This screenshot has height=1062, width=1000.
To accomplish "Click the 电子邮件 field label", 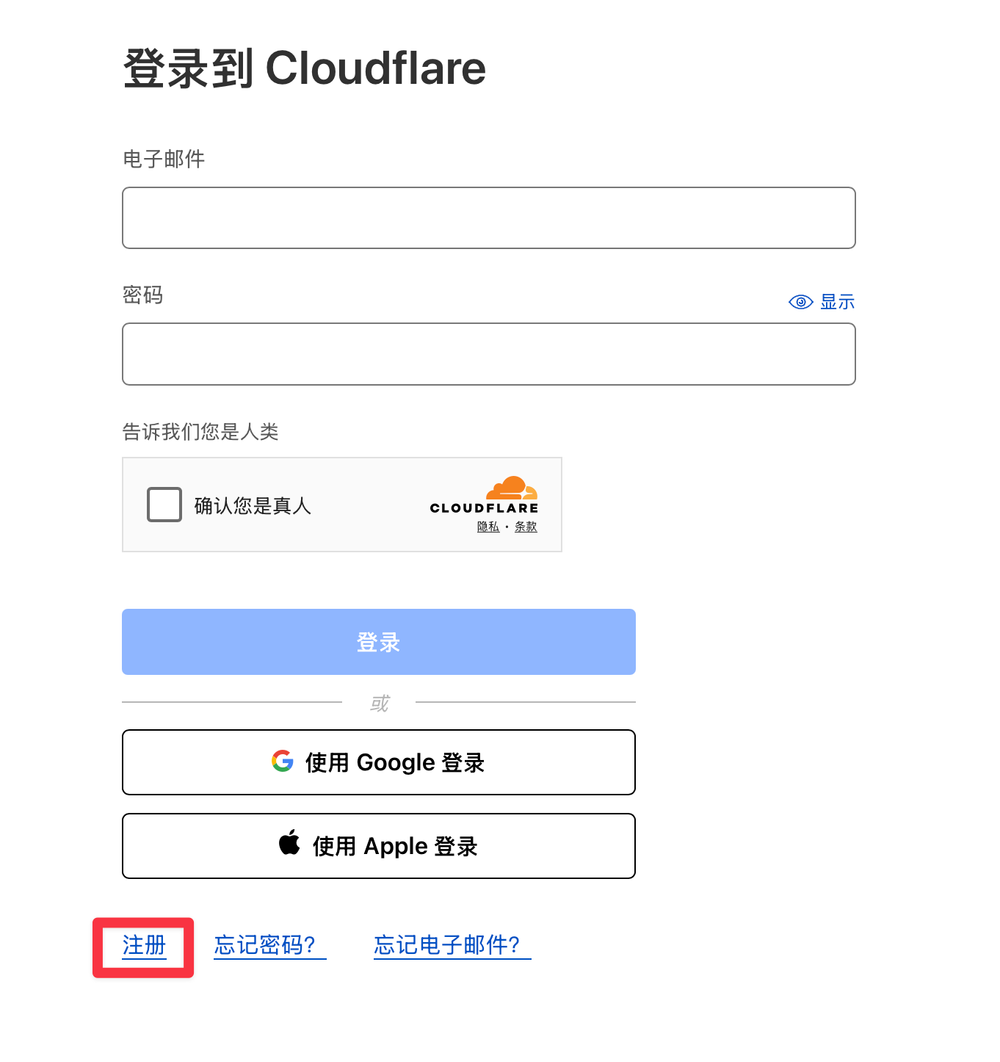I will [162, 158].
